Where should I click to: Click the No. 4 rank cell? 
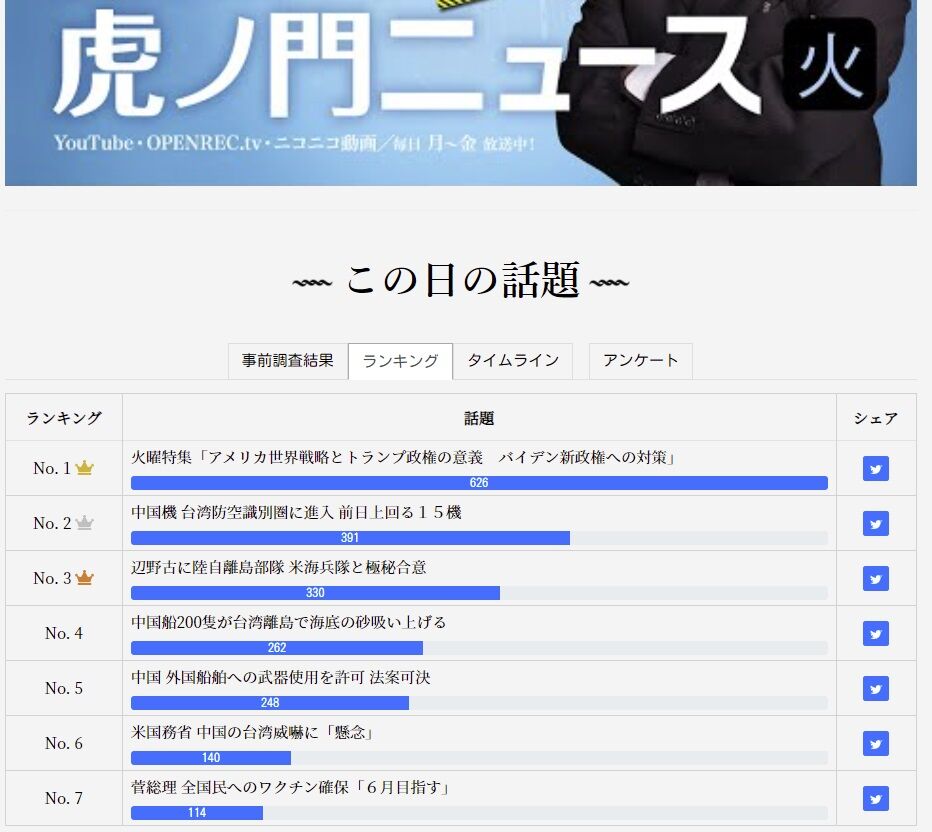(x=64, y=634)
